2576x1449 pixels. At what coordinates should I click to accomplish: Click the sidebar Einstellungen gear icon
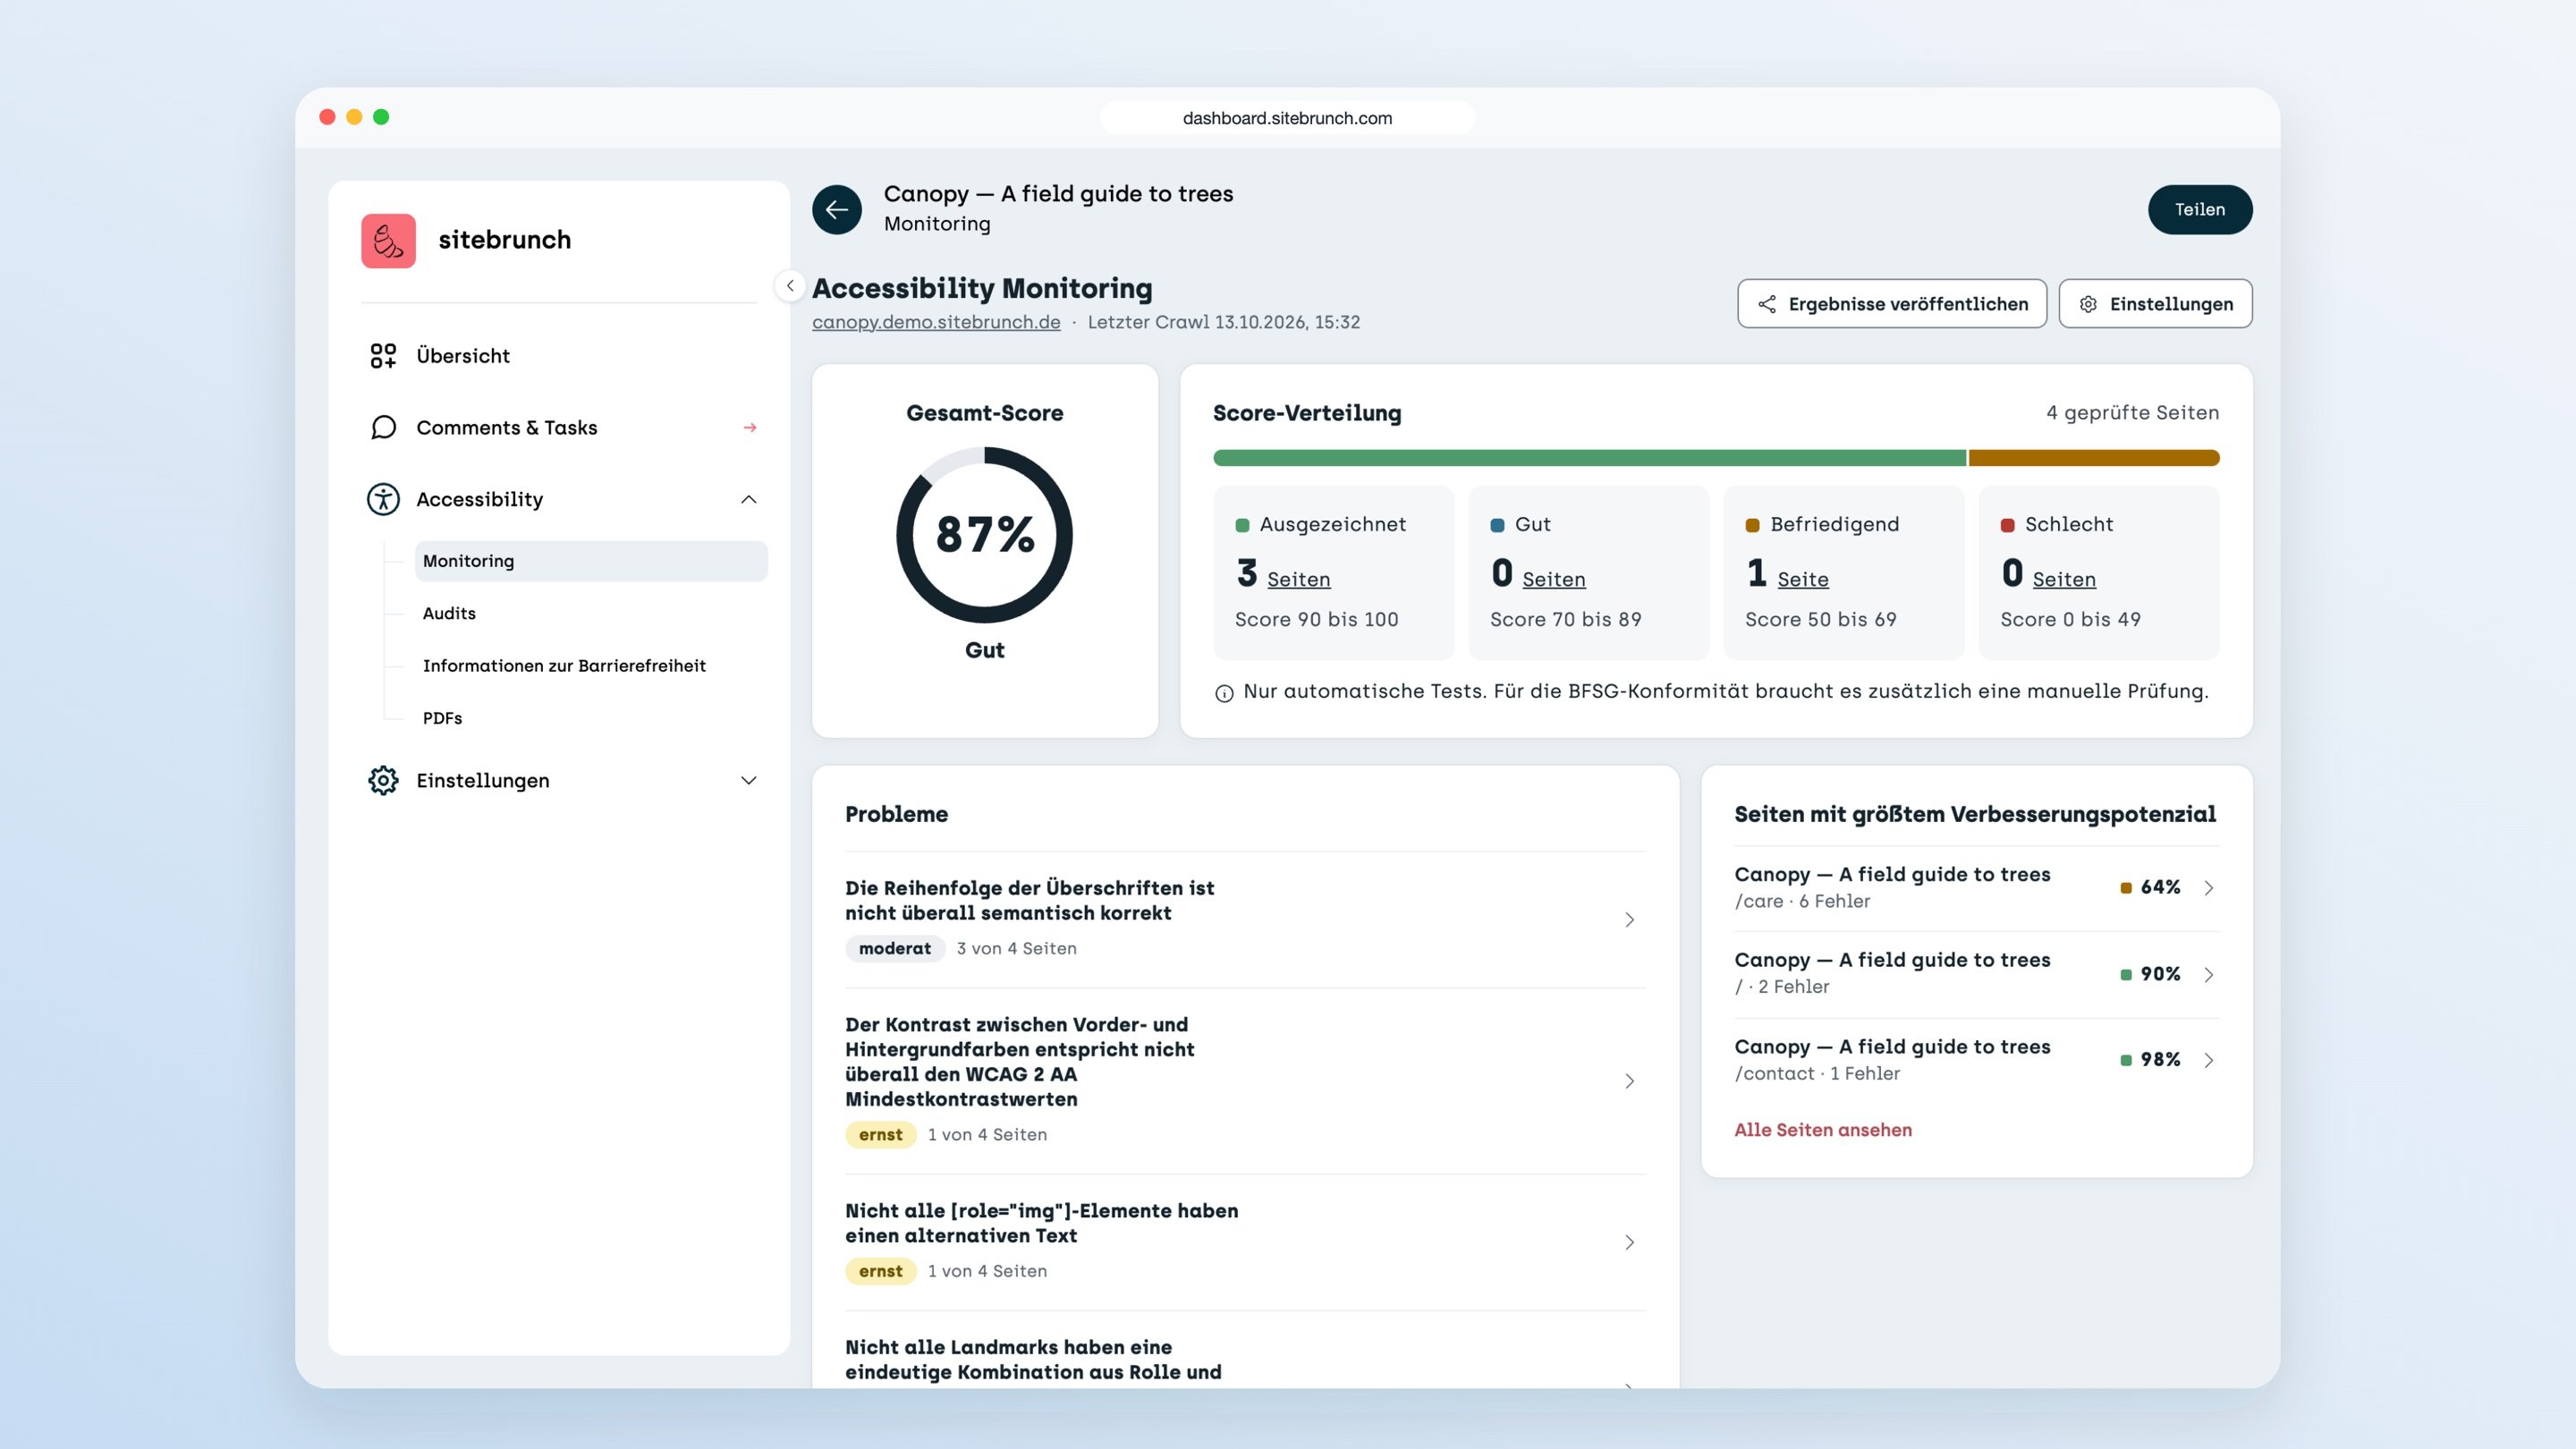(383, 780)
